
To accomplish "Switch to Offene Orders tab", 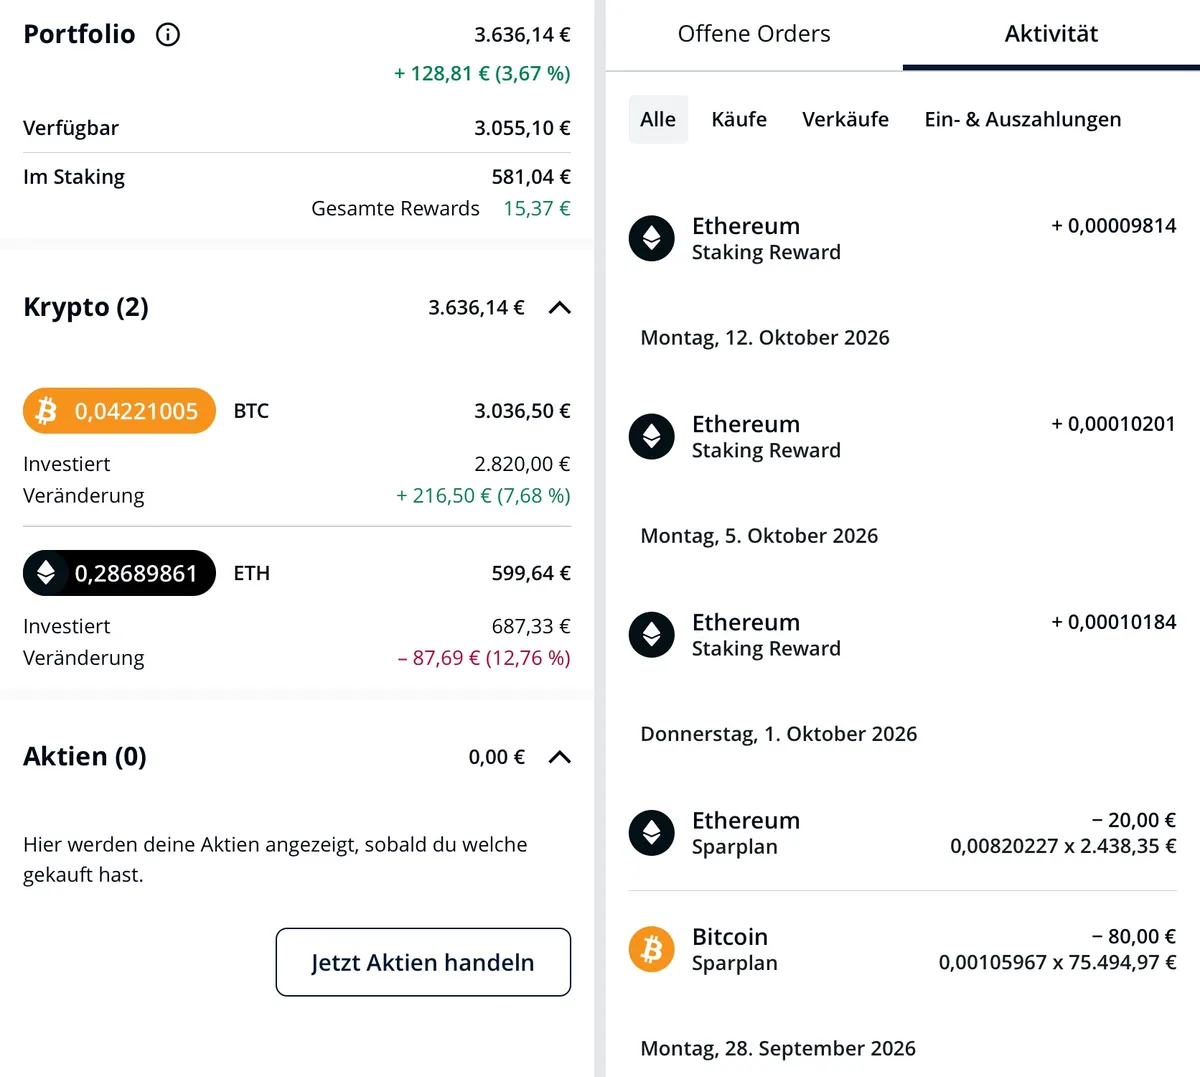I will pyautogui.click(x=754, y=34).
